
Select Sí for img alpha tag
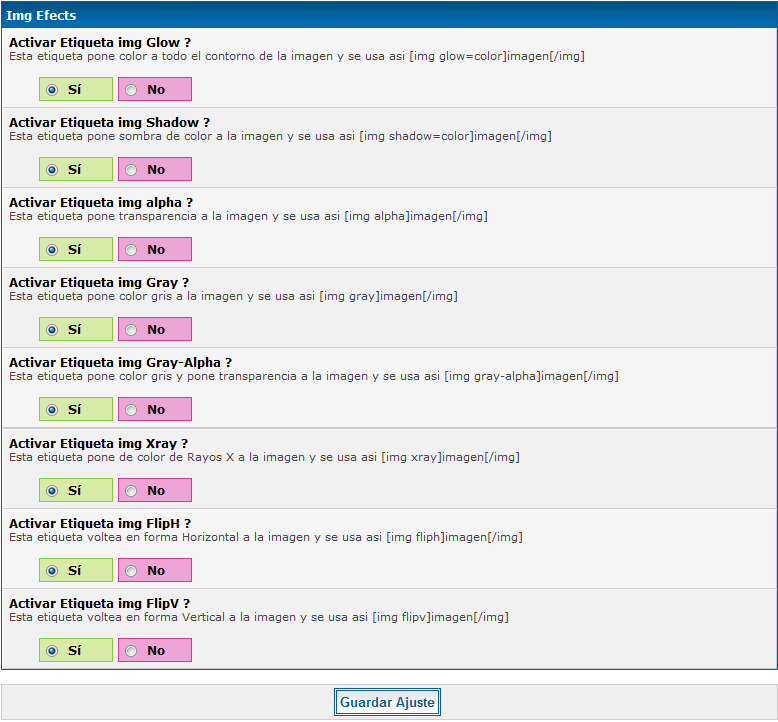point(52,250)
